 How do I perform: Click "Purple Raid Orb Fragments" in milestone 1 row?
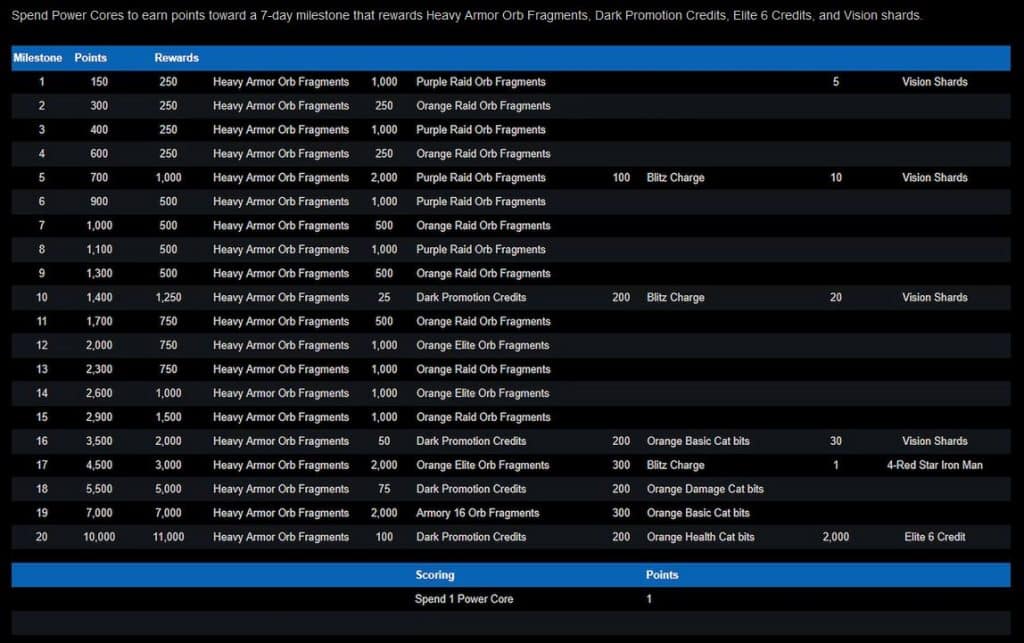(481, 82)
